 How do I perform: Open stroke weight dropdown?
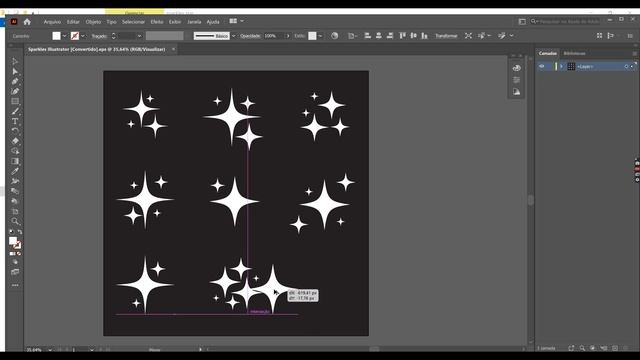139,36
